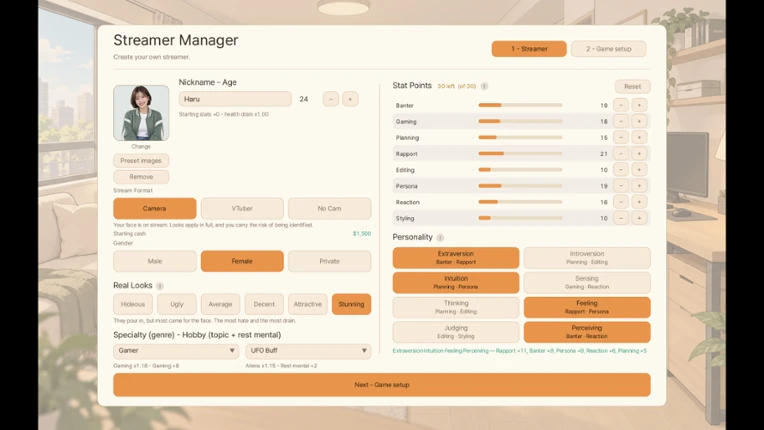Click the Nickname field containing Haru
Screen dimensions: 764x430
[x=235, y=99]
